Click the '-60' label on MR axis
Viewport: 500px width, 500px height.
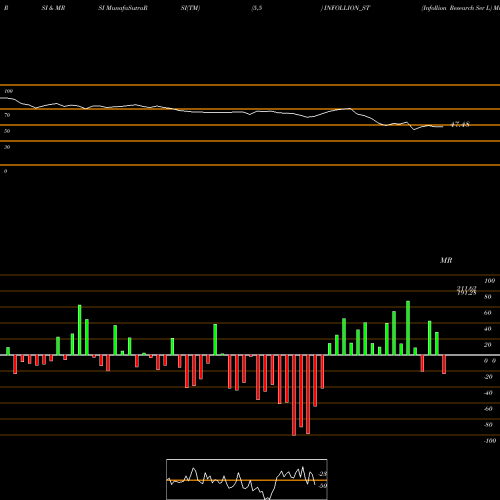[x=488, y=409]
